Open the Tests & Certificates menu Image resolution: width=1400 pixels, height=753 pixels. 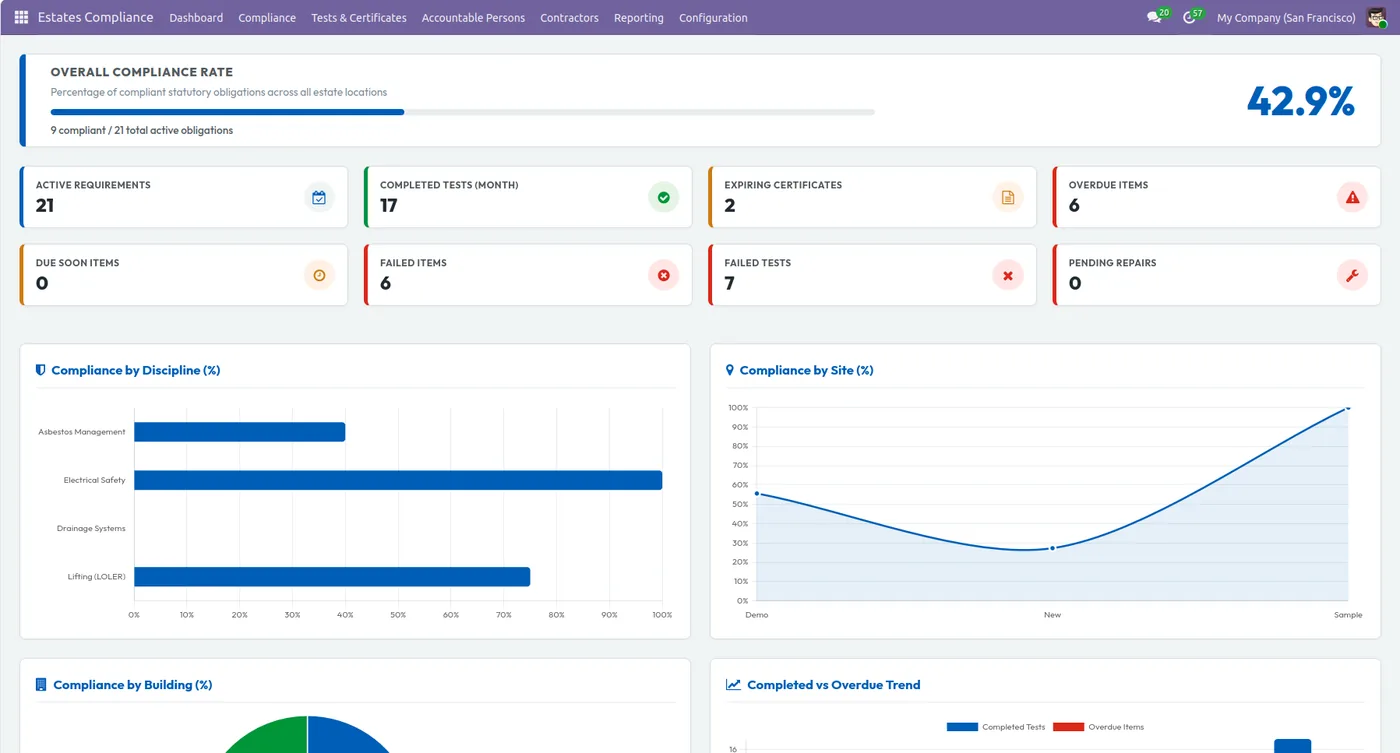359,18
